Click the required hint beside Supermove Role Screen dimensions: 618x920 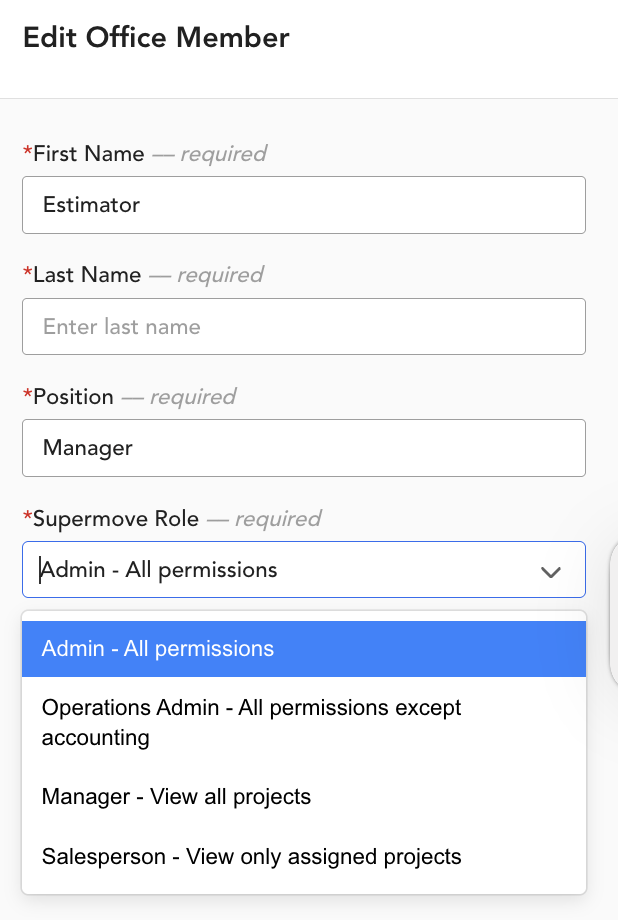pos(278,519)
